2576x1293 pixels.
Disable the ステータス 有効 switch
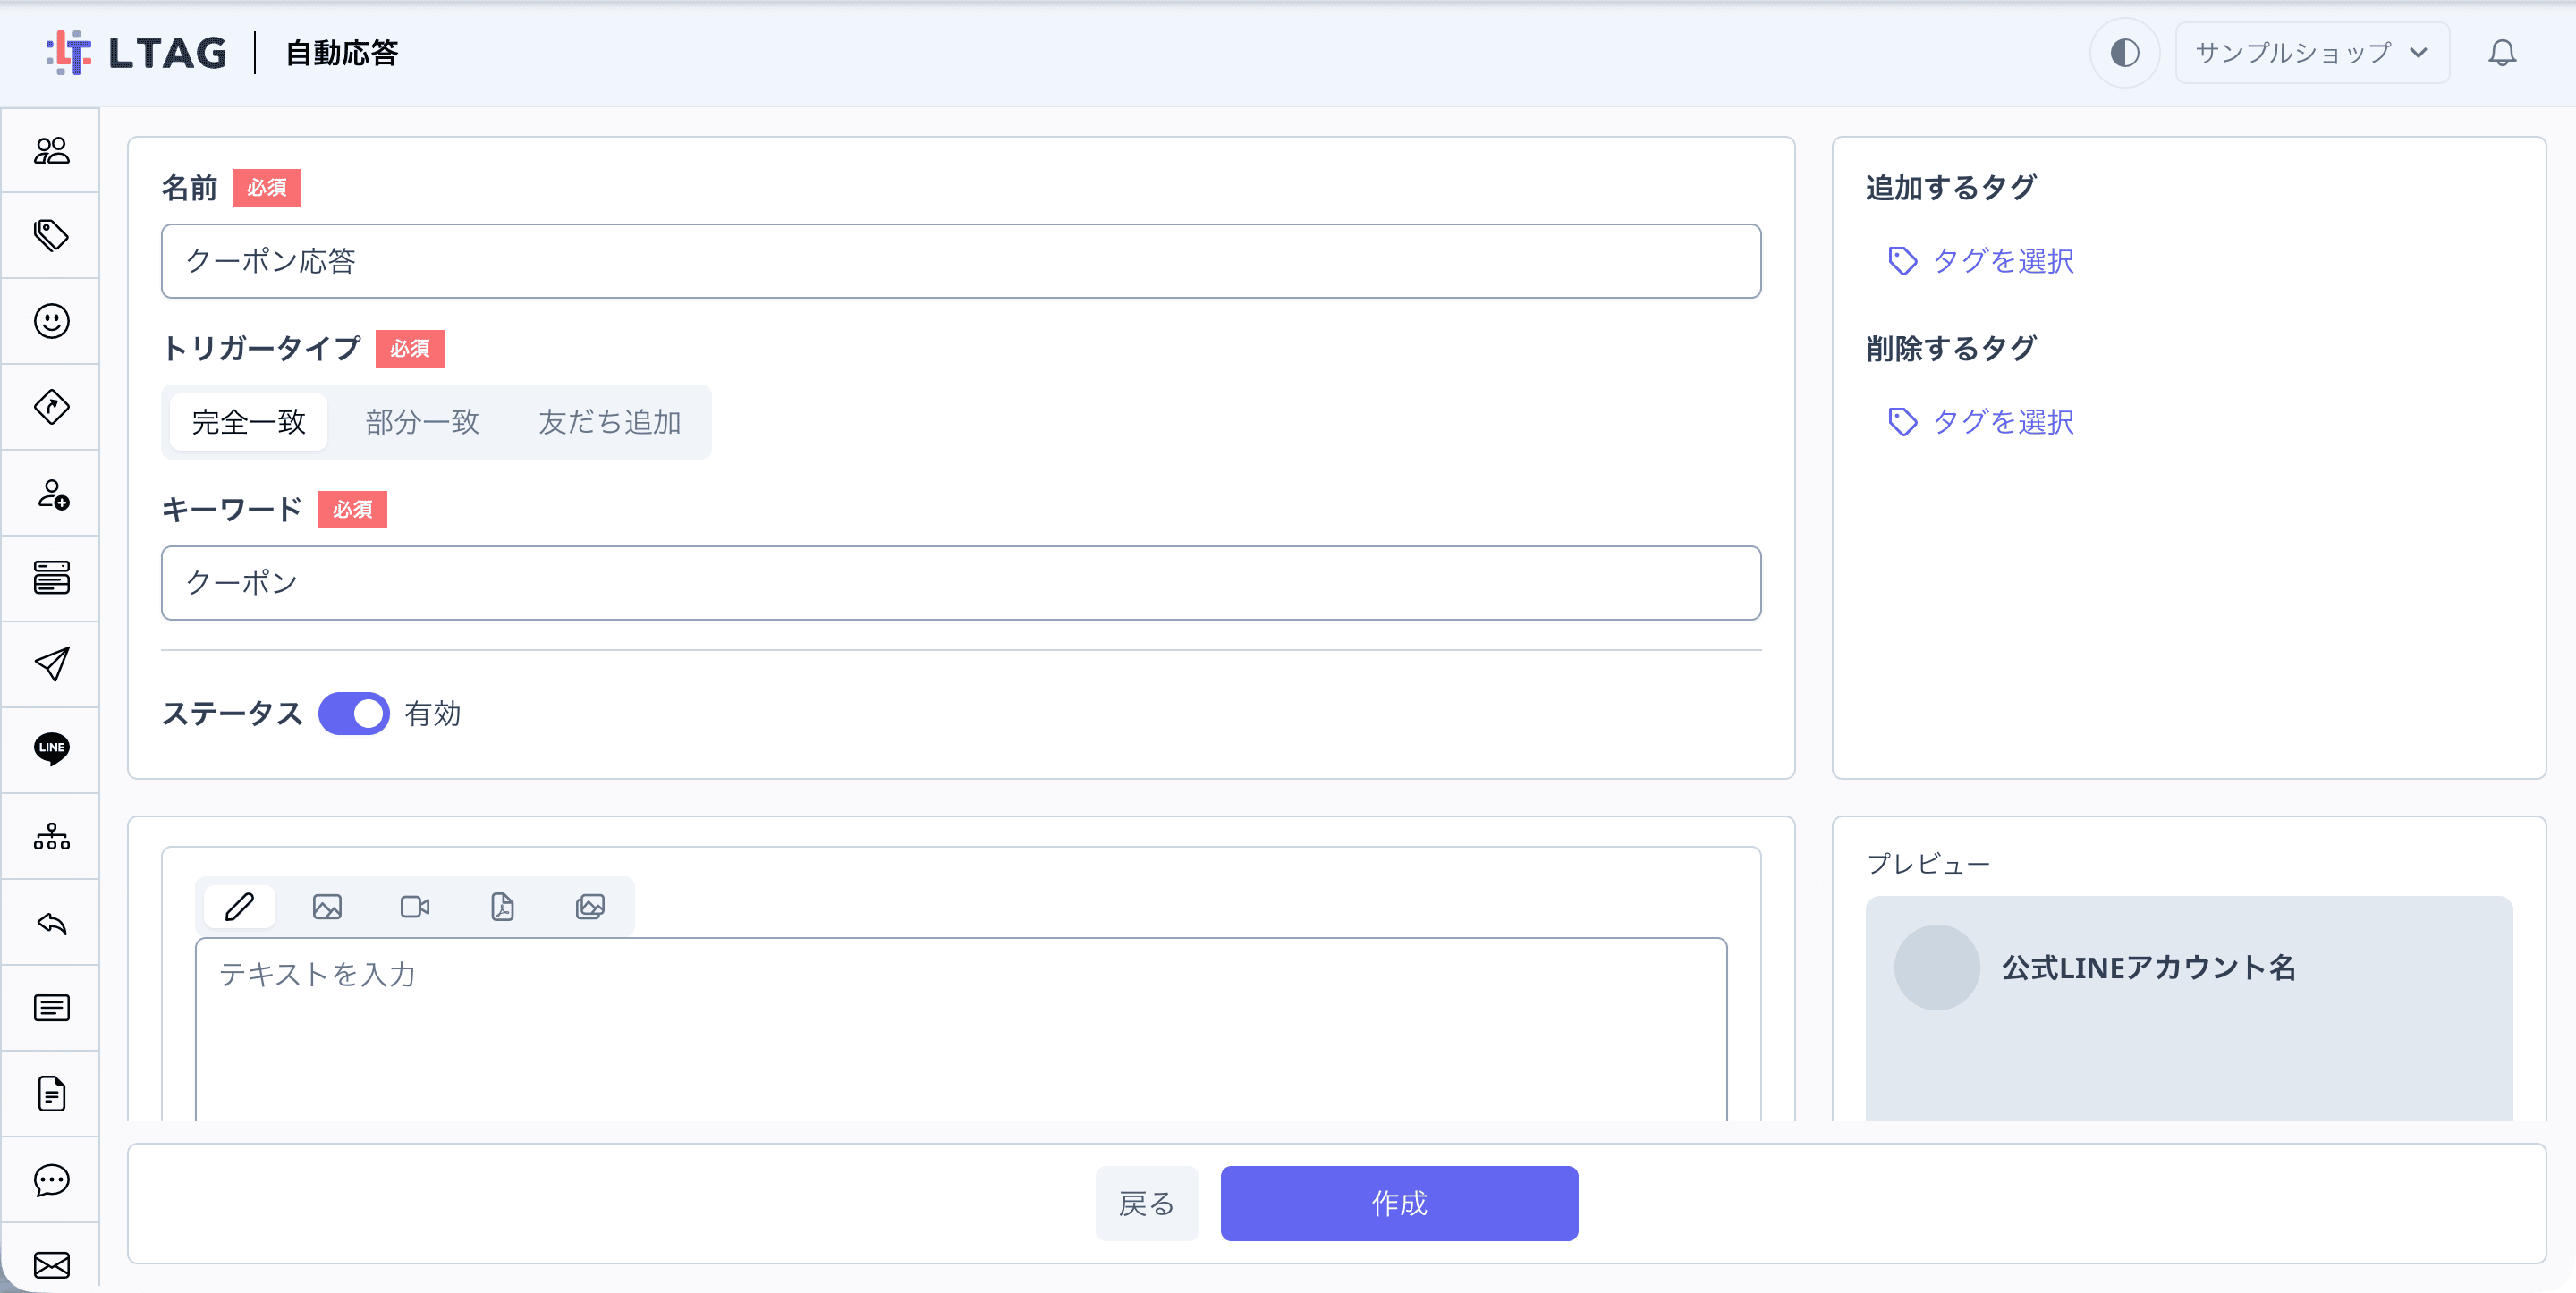354,714
